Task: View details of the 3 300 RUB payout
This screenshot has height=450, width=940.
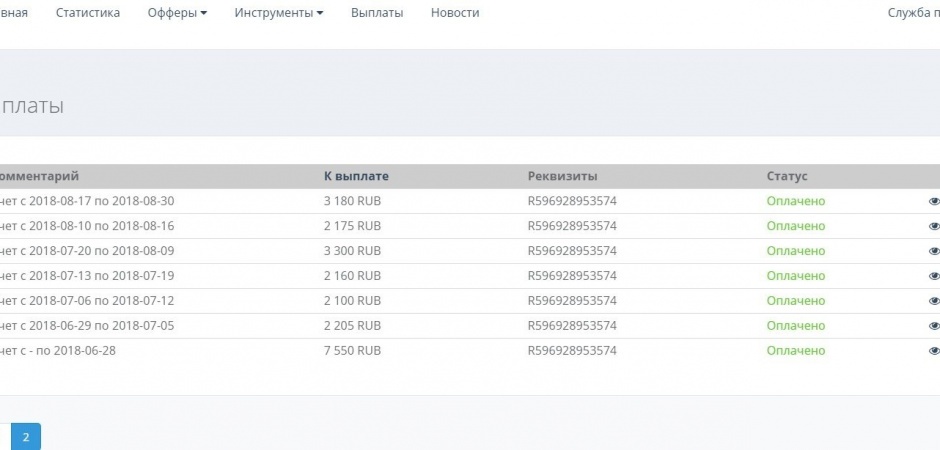Action: [934, 251]
